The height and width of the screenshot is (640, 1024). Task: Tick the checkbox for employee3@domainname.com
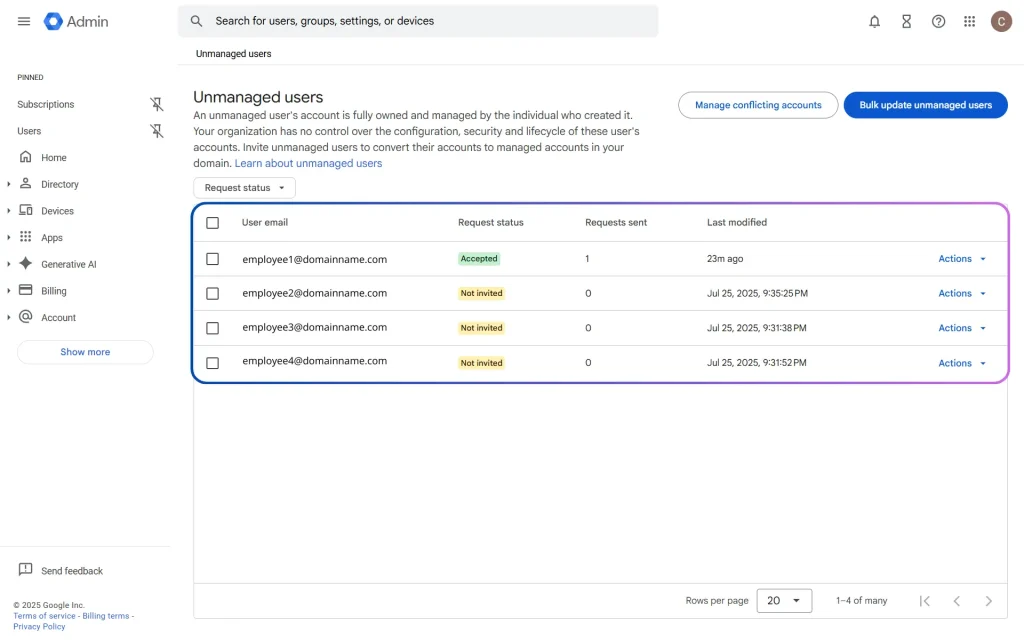212,328
